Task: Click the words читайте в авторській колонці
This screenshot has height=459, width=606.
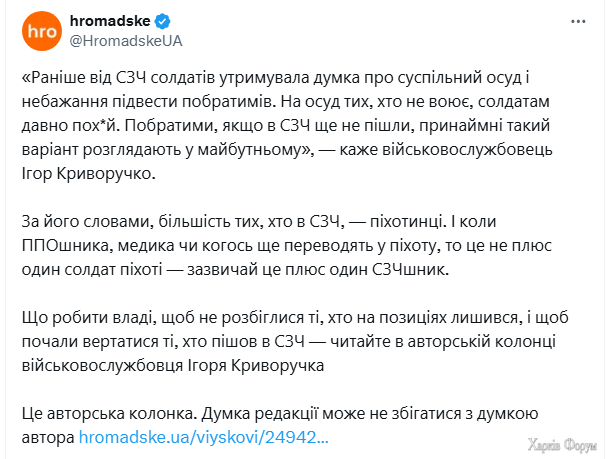Action: [x=443, y=342]
